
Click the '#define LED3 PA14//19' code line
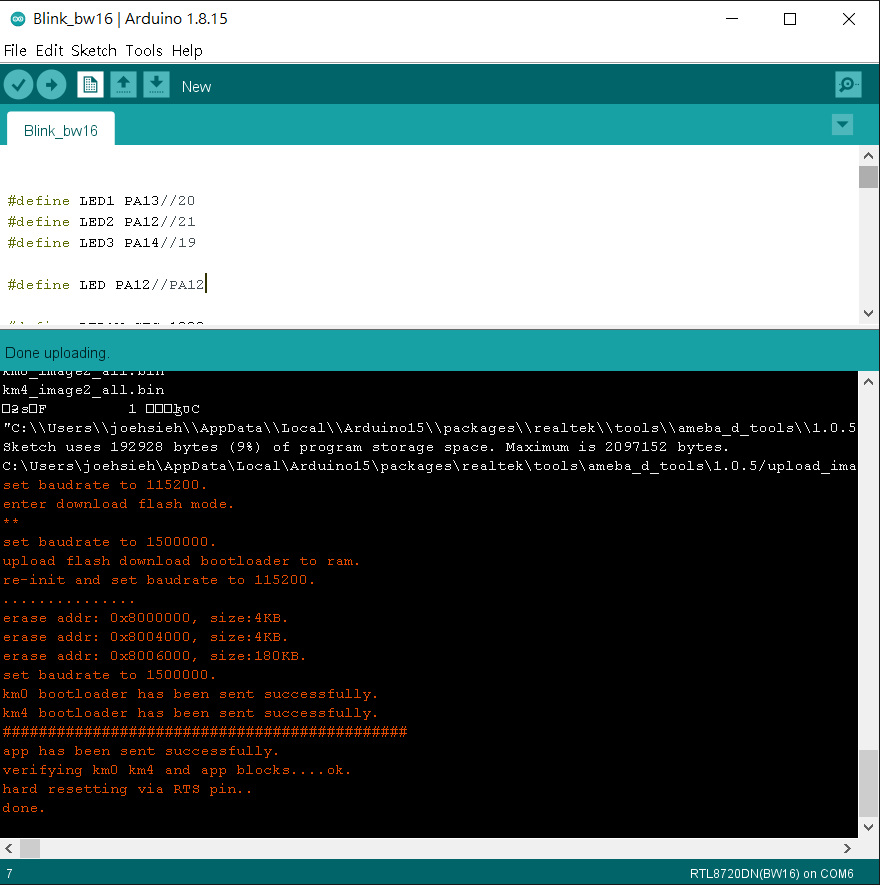click(x=102, y=243)
